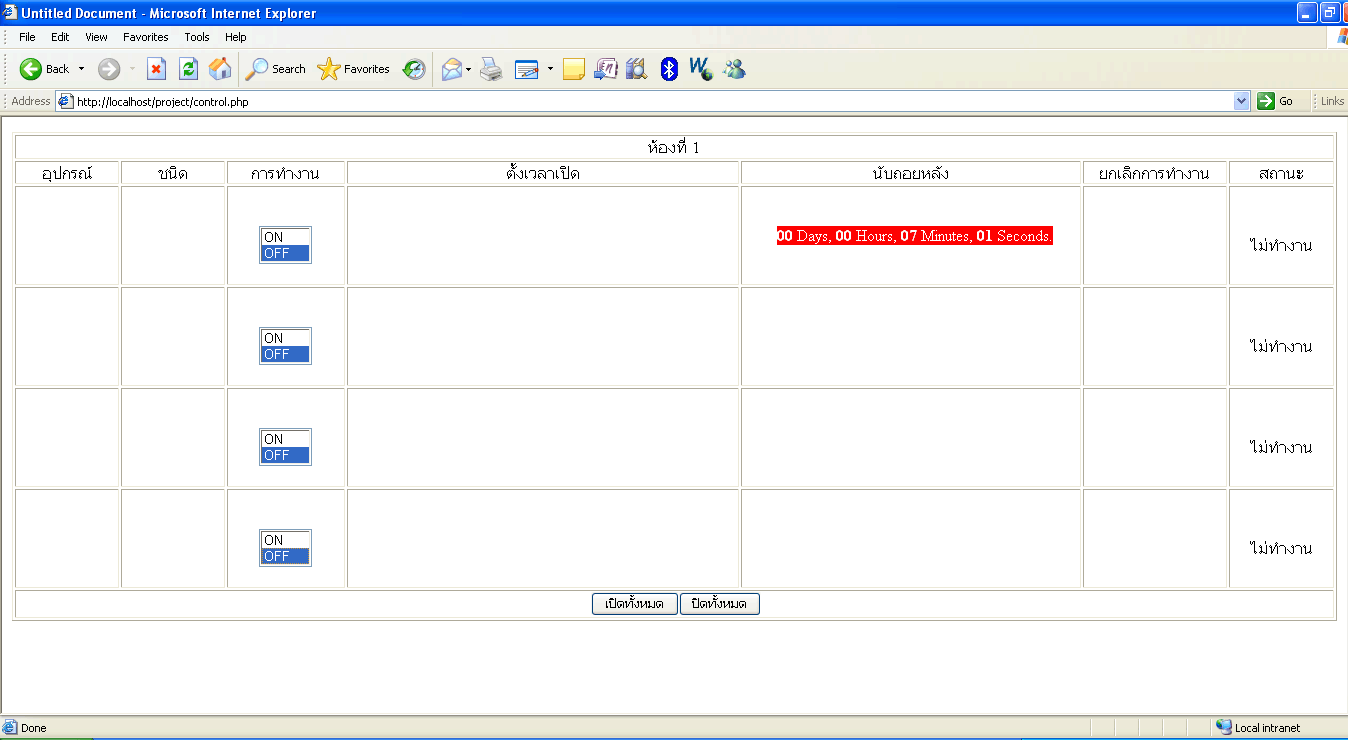The width and height of the screenshot is (1348, 740).
Task: Click the Go button next to address bar
Action: pos(1276,101)
